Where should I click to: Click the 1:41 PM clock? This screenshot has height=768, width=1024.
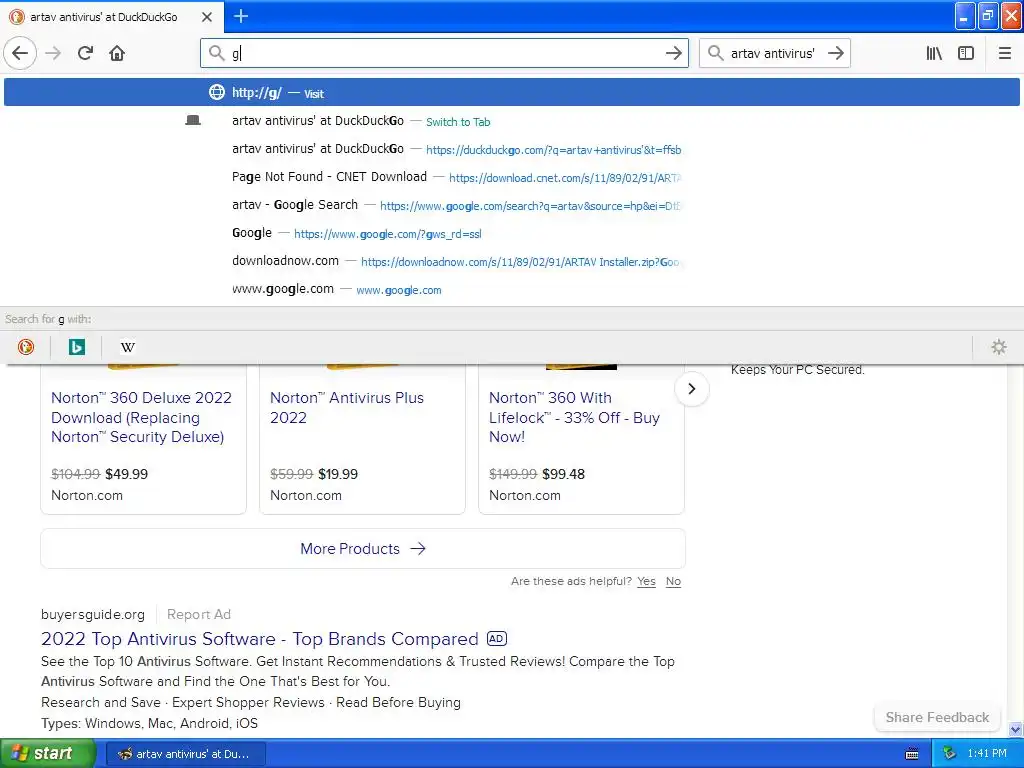pos(987,754)
